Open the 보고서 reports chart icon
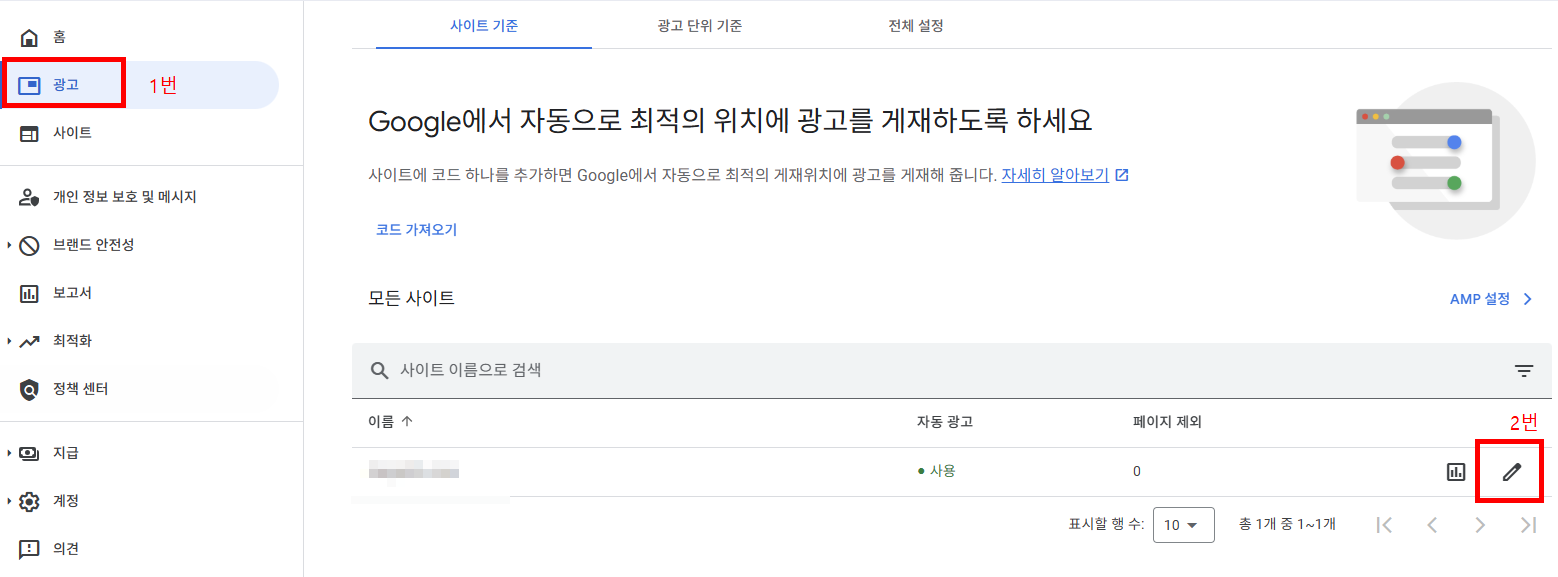Screen dimensions: 1558x577 pos(29,293)
